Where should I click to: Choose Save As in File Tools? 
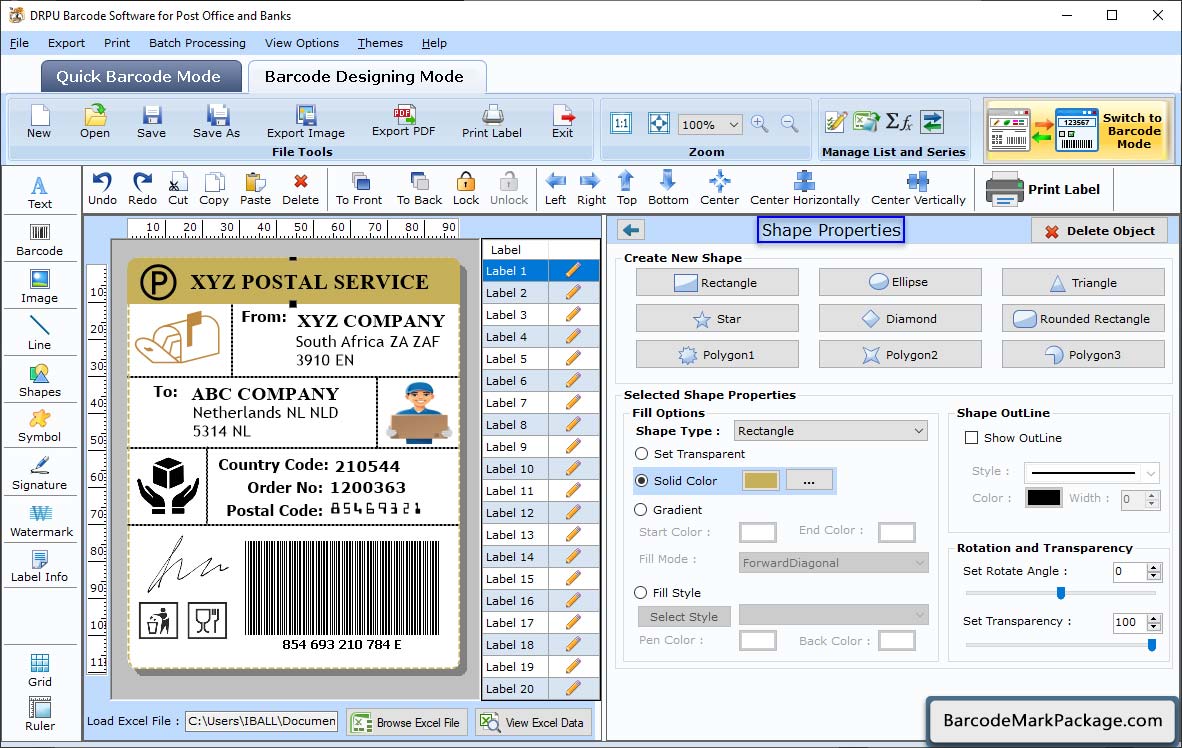[x=216, y=122]
